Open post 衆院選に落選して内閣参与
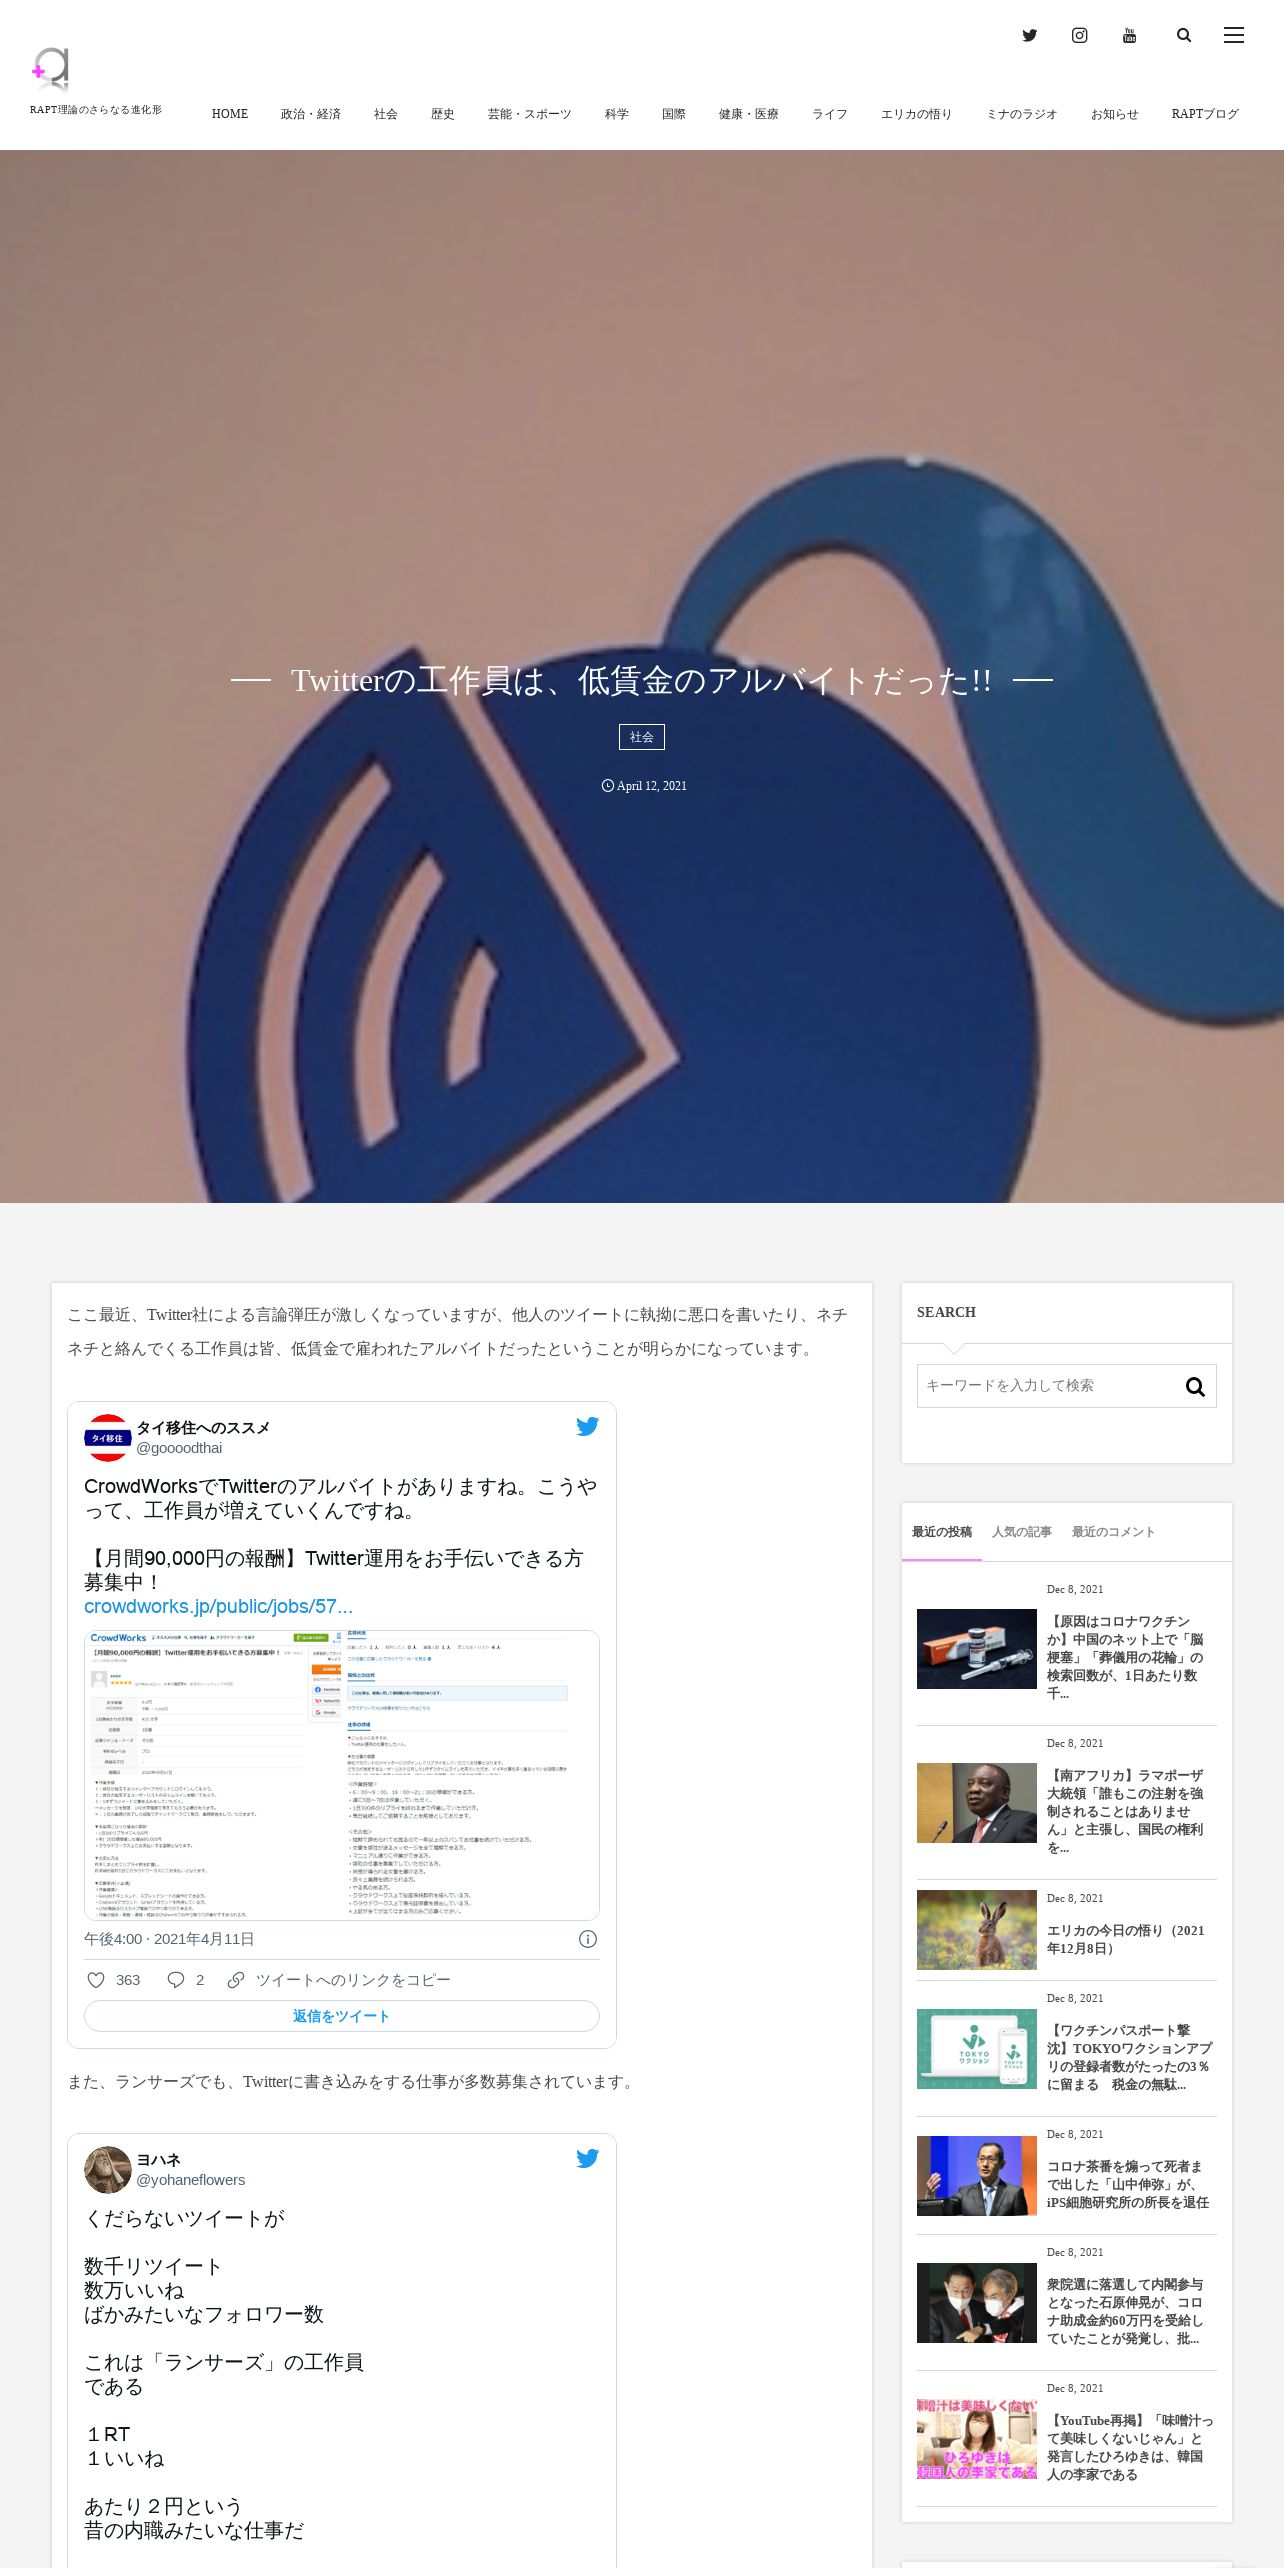The width and height of the screenshot is (1284, 2568). pyautogui.click(x=1125, y=2311)
